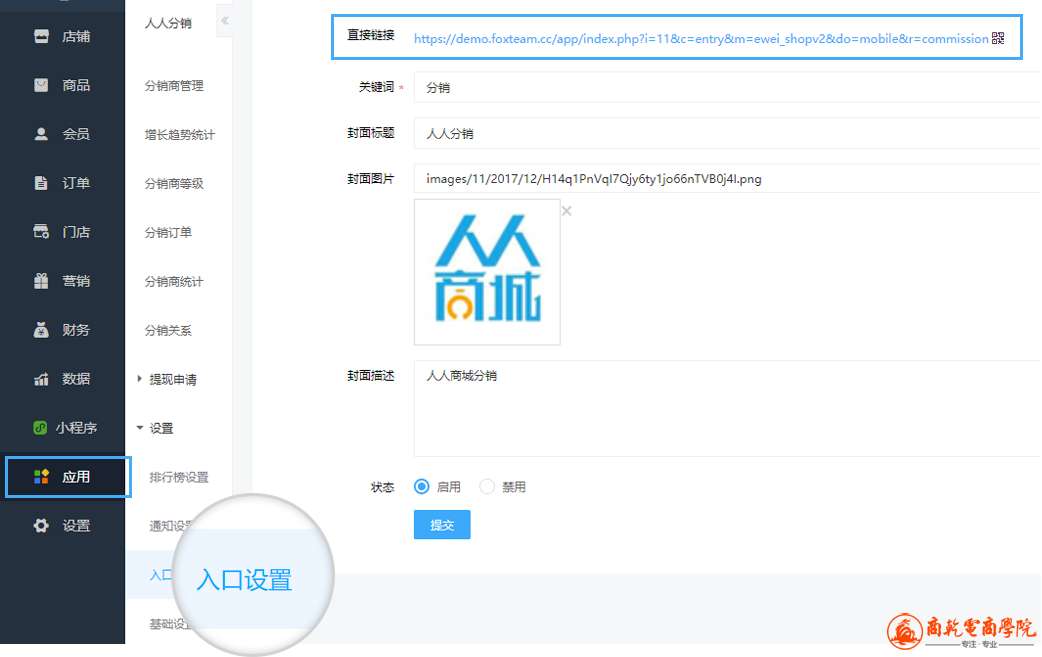Open 会员 members via person icon
The image size is (1042, 657).
click(x=41, y=134)
